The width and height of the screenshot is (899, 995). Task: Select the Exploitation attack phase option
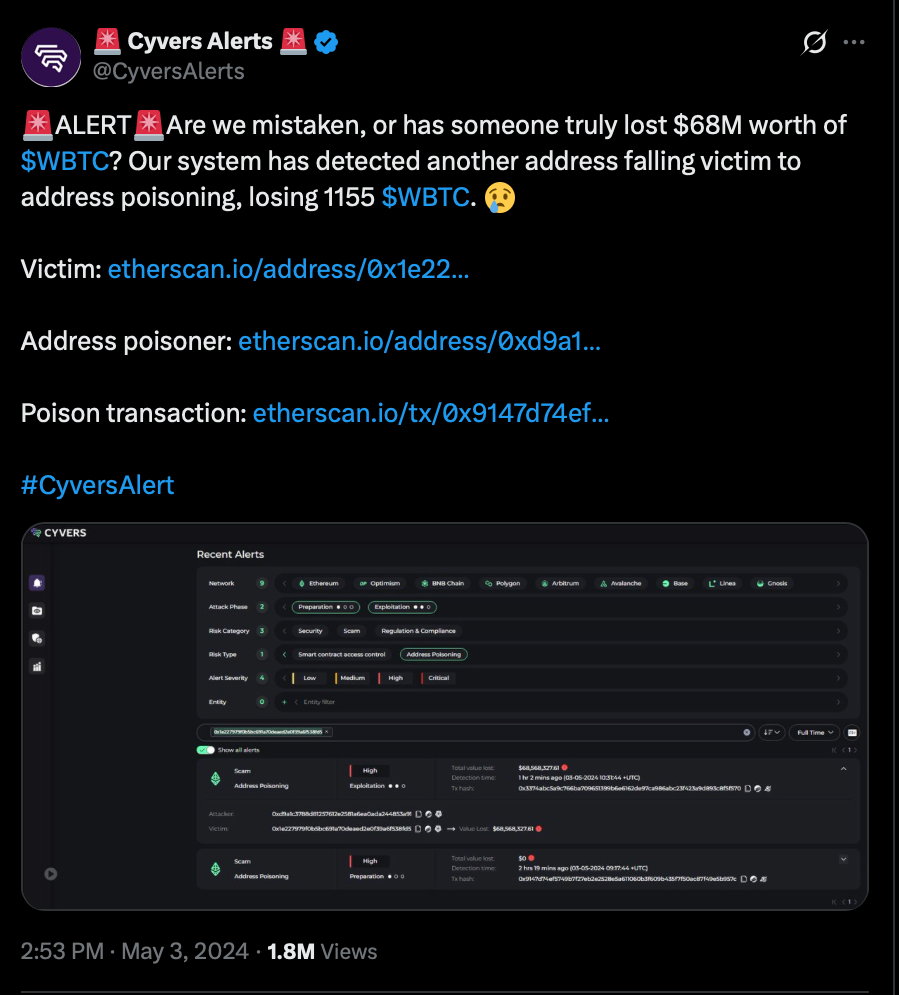tap(402, 607)
